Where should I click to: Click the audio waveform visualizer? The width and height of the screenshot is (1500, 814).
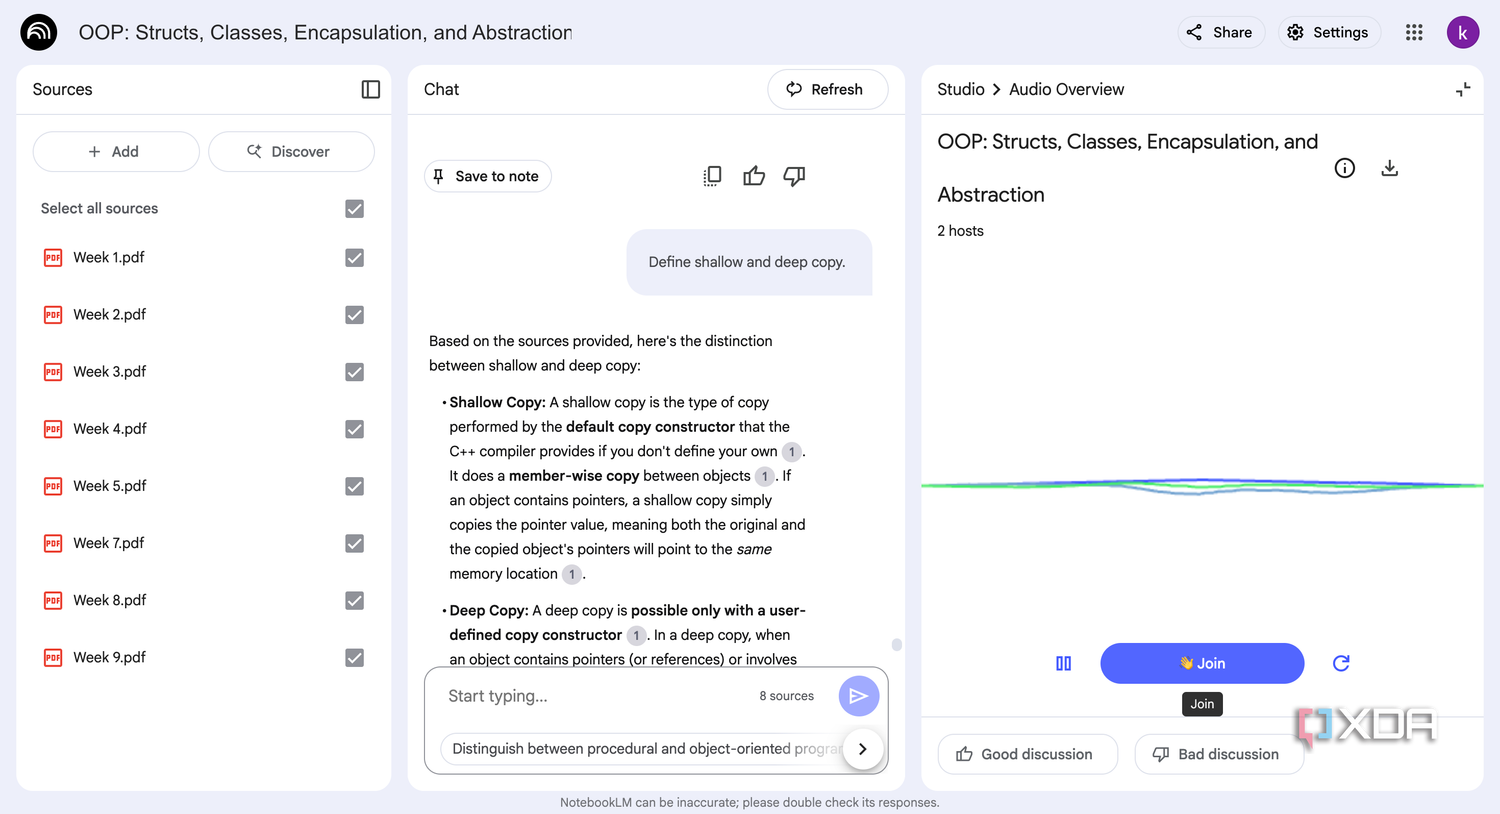click(1202, 486)
